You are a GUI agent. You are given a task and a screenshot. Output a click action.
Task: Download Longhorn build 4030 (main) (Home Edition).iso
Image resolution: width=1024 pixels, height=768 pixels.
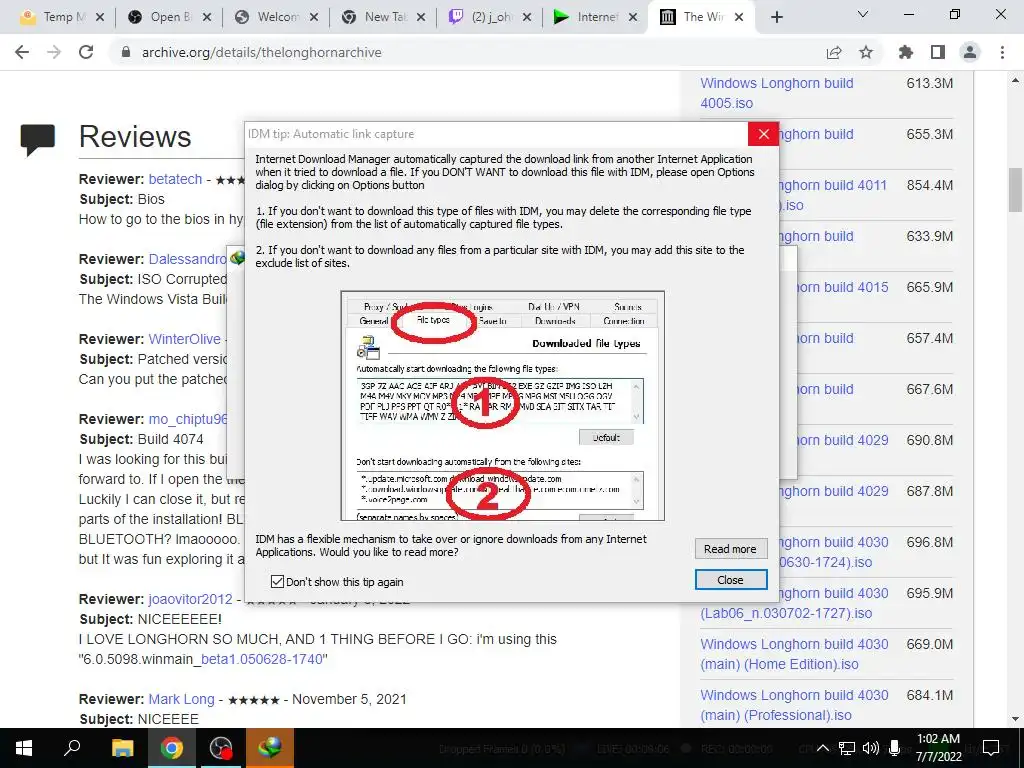click(x=794, y=654)
